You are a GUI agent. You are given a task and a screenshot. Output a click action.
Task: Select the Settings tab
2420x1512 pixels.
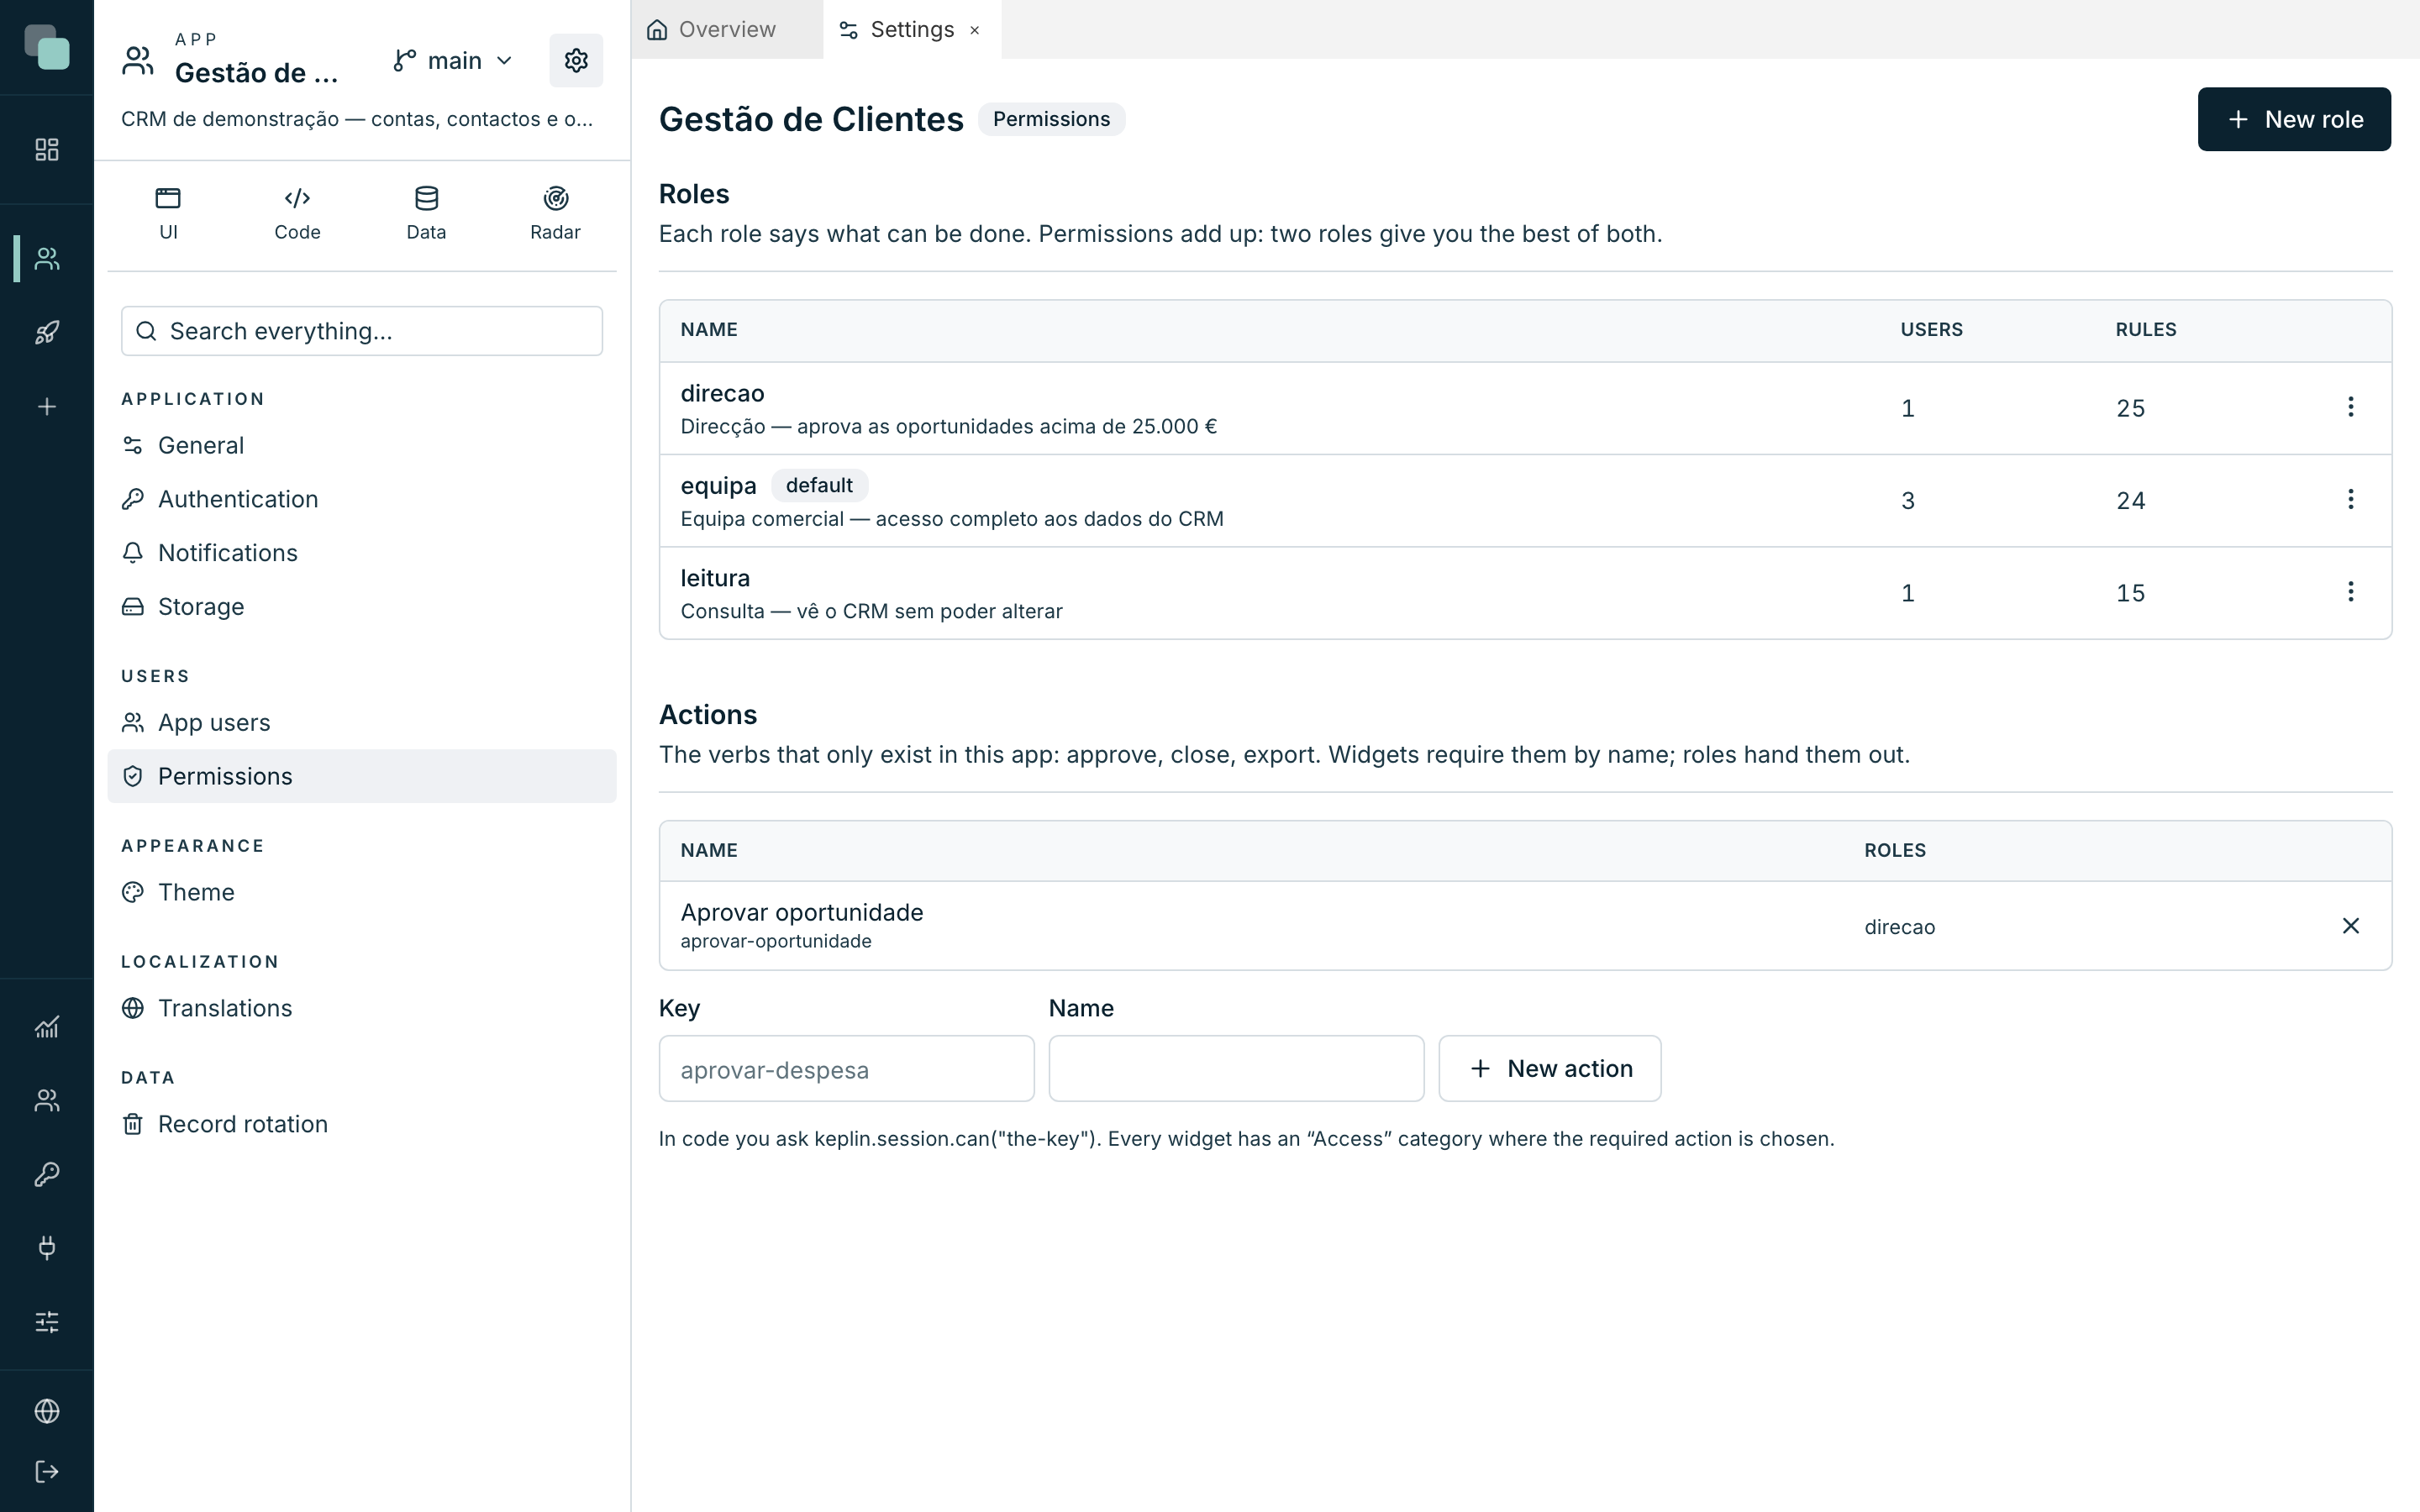(x=911, y=30)
